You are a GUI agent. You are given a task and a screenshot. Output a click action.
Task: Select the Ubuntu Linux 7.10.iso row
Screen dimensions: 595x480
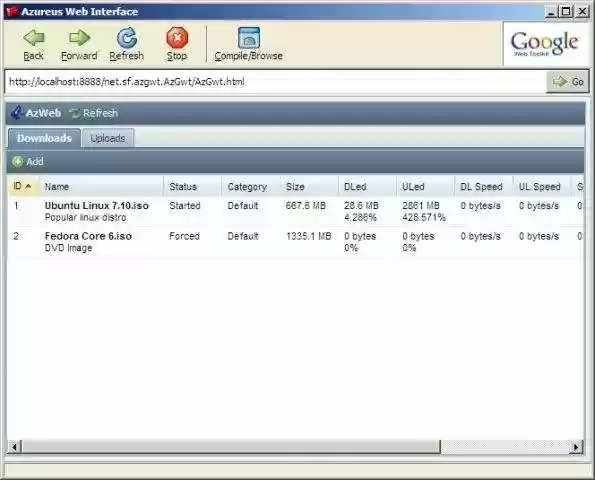296,211
